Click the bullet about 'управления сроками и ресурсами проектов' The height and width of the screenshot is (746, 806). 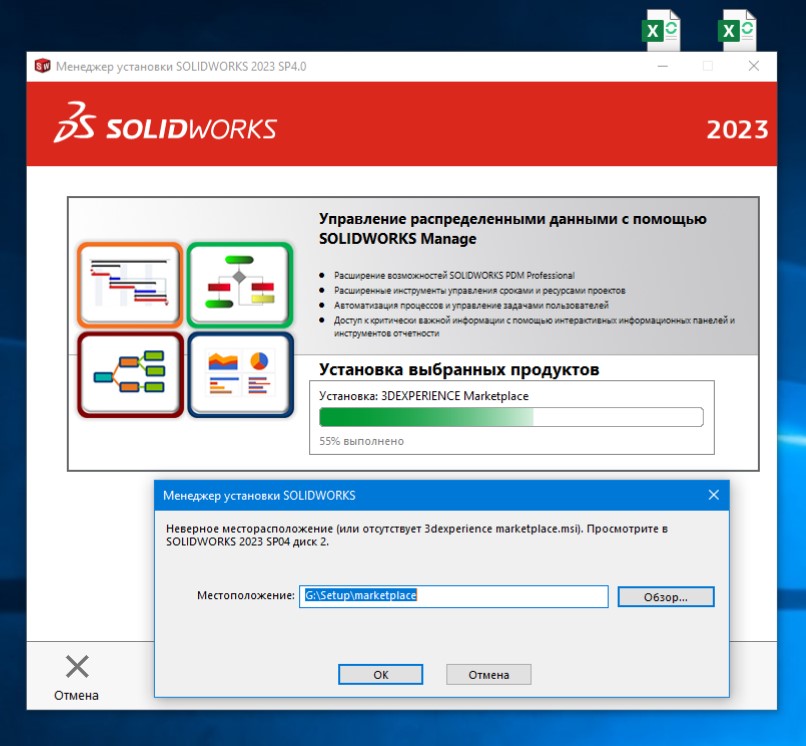pos(479,290)
